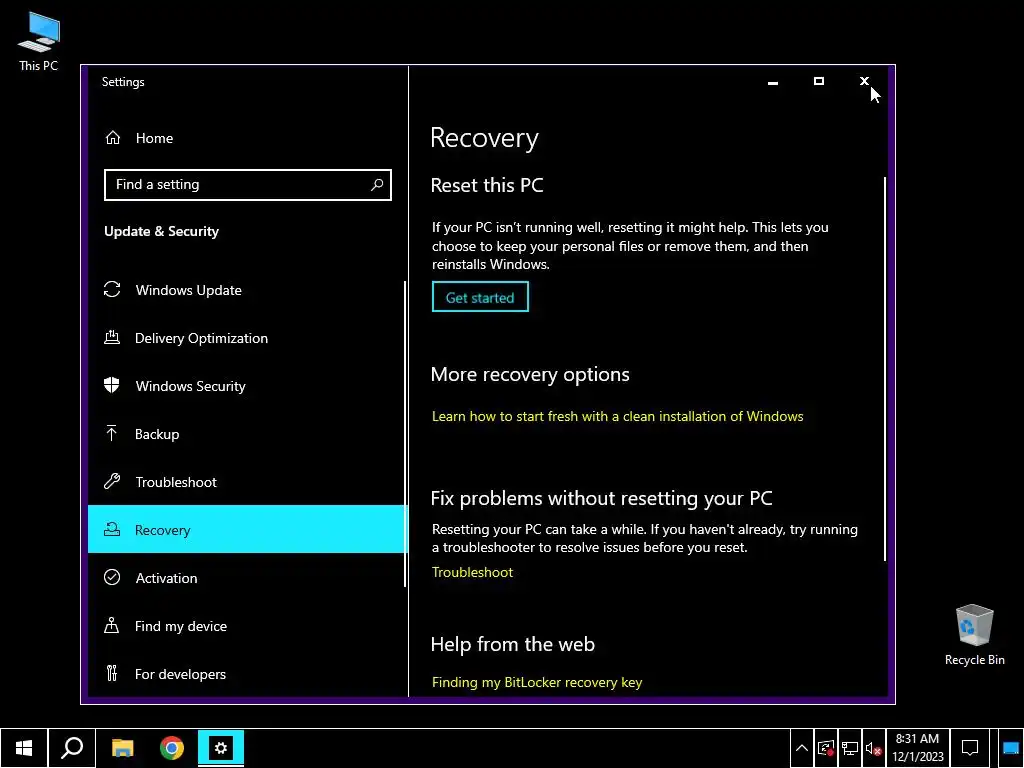Click the Update & Security heading
Viewport: 1024px width, 768px height.
[x=161, y=231]
